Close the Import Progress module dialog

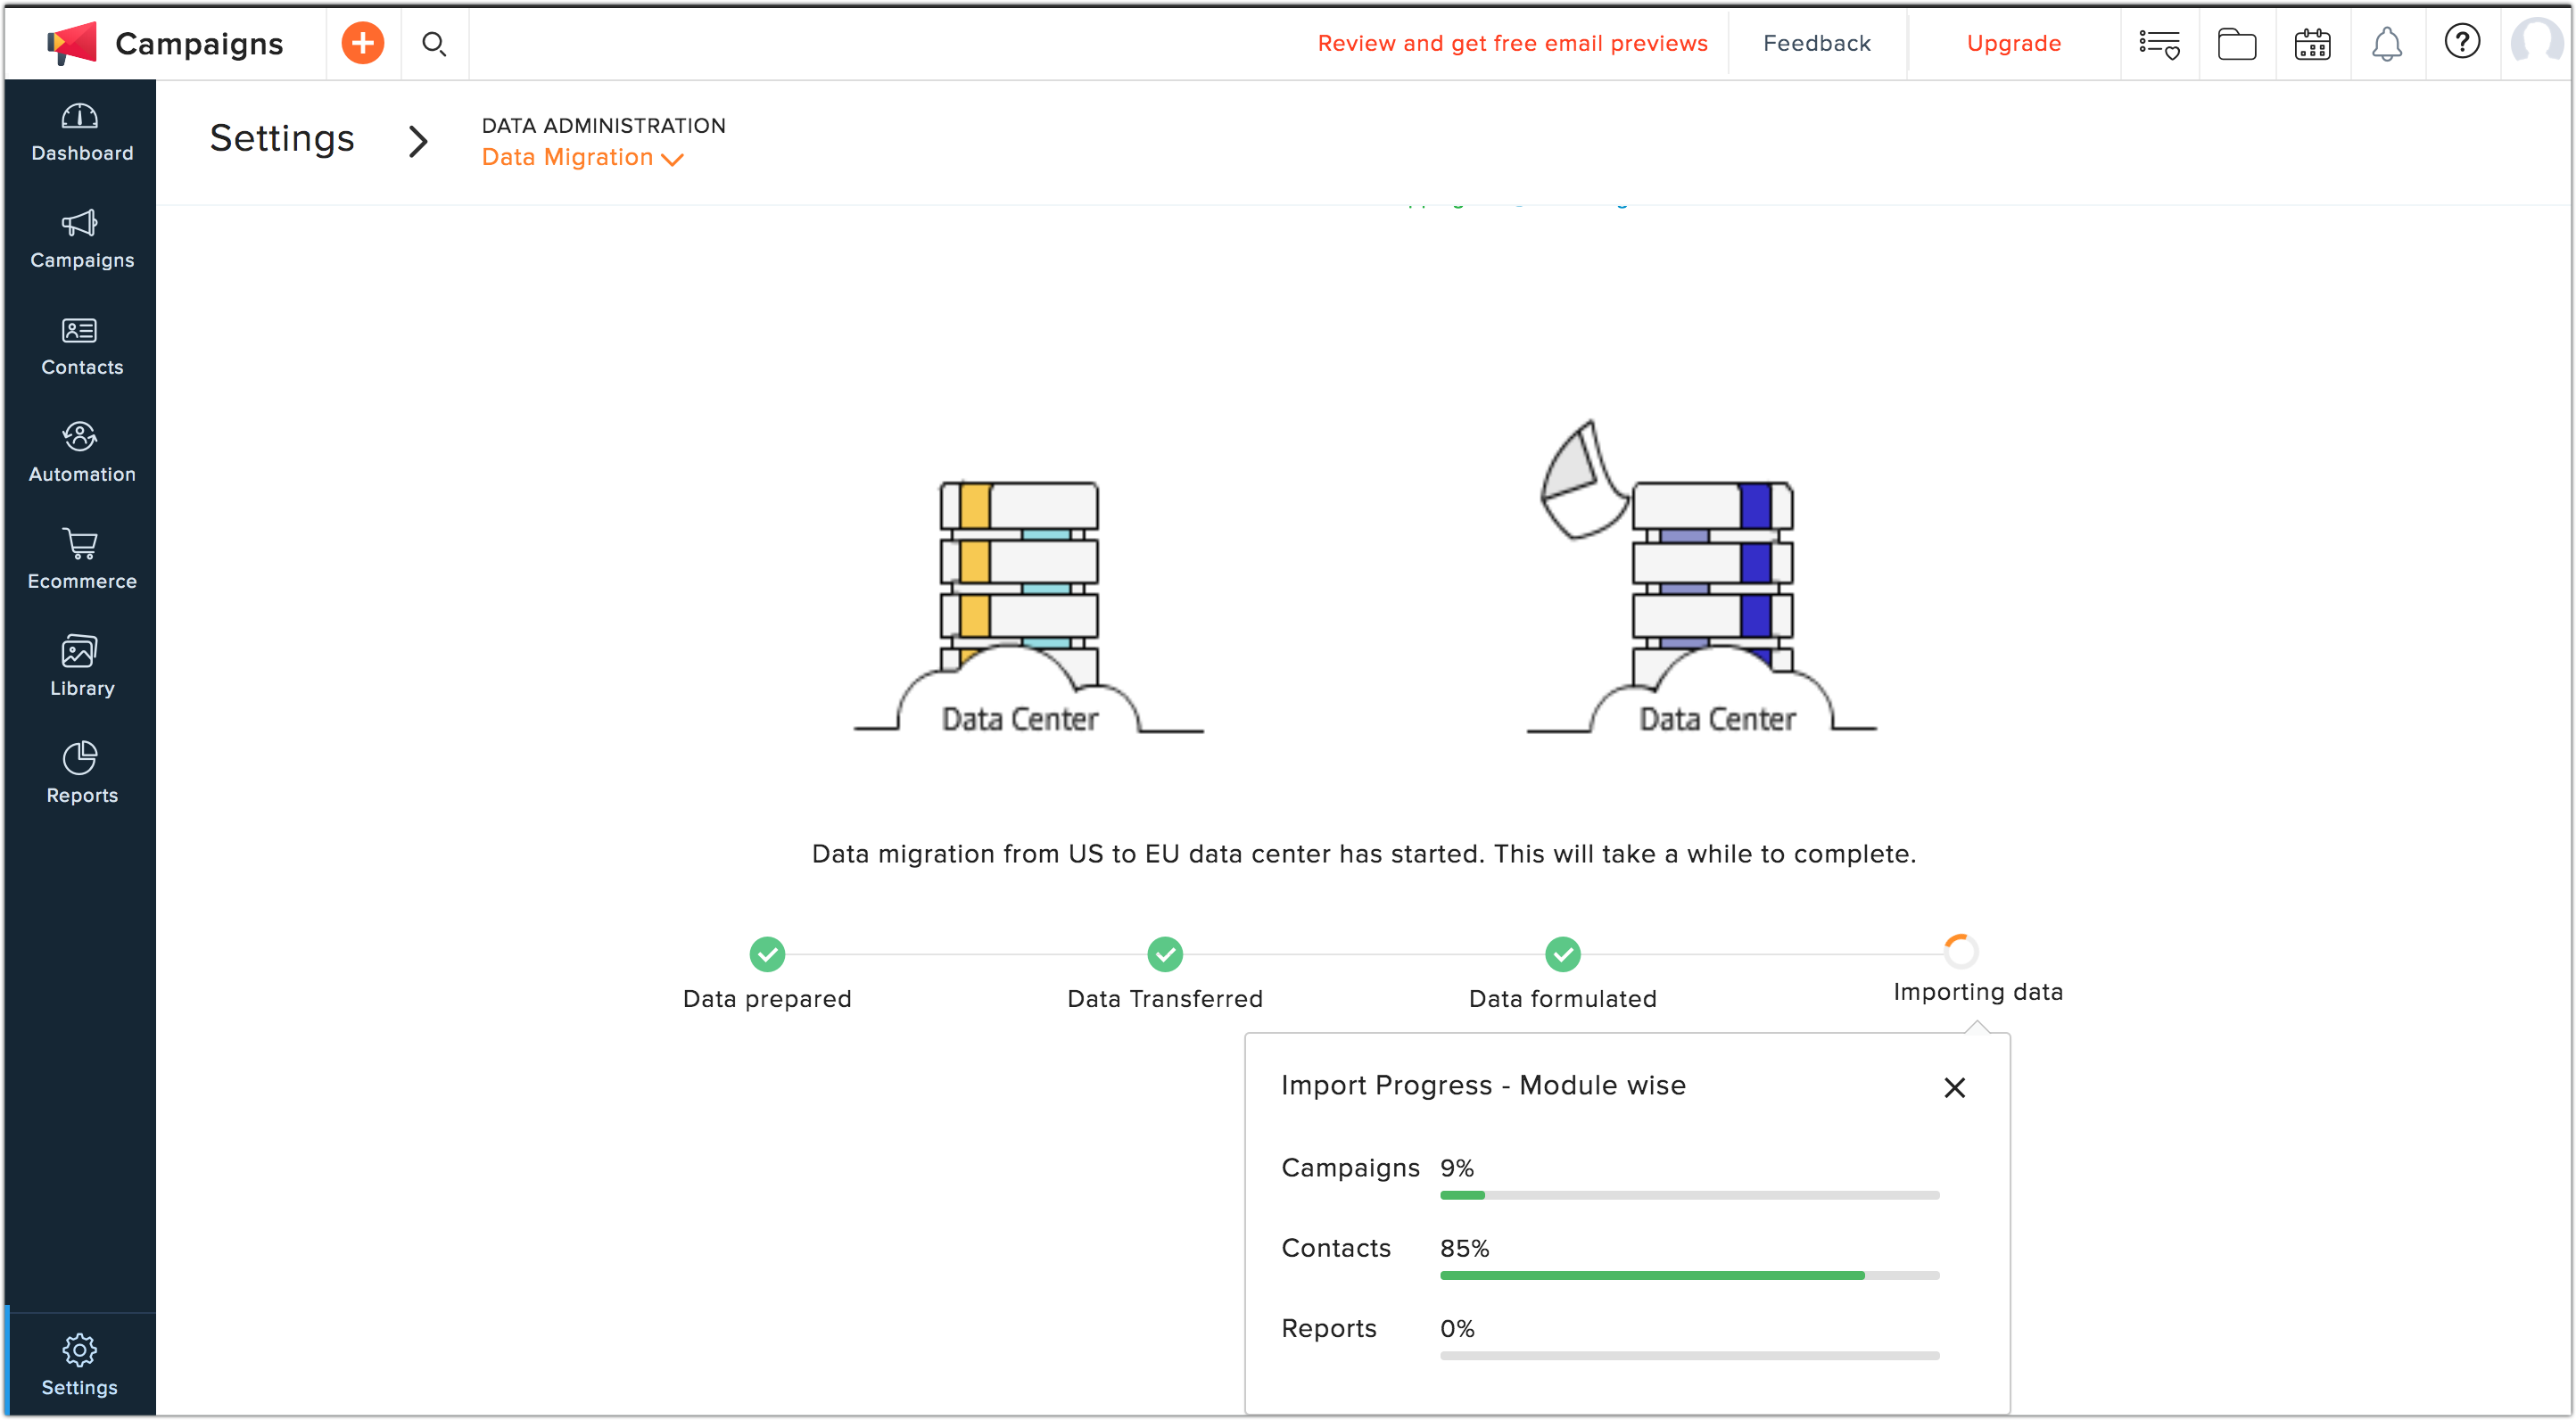(x=1955, y=1086)
